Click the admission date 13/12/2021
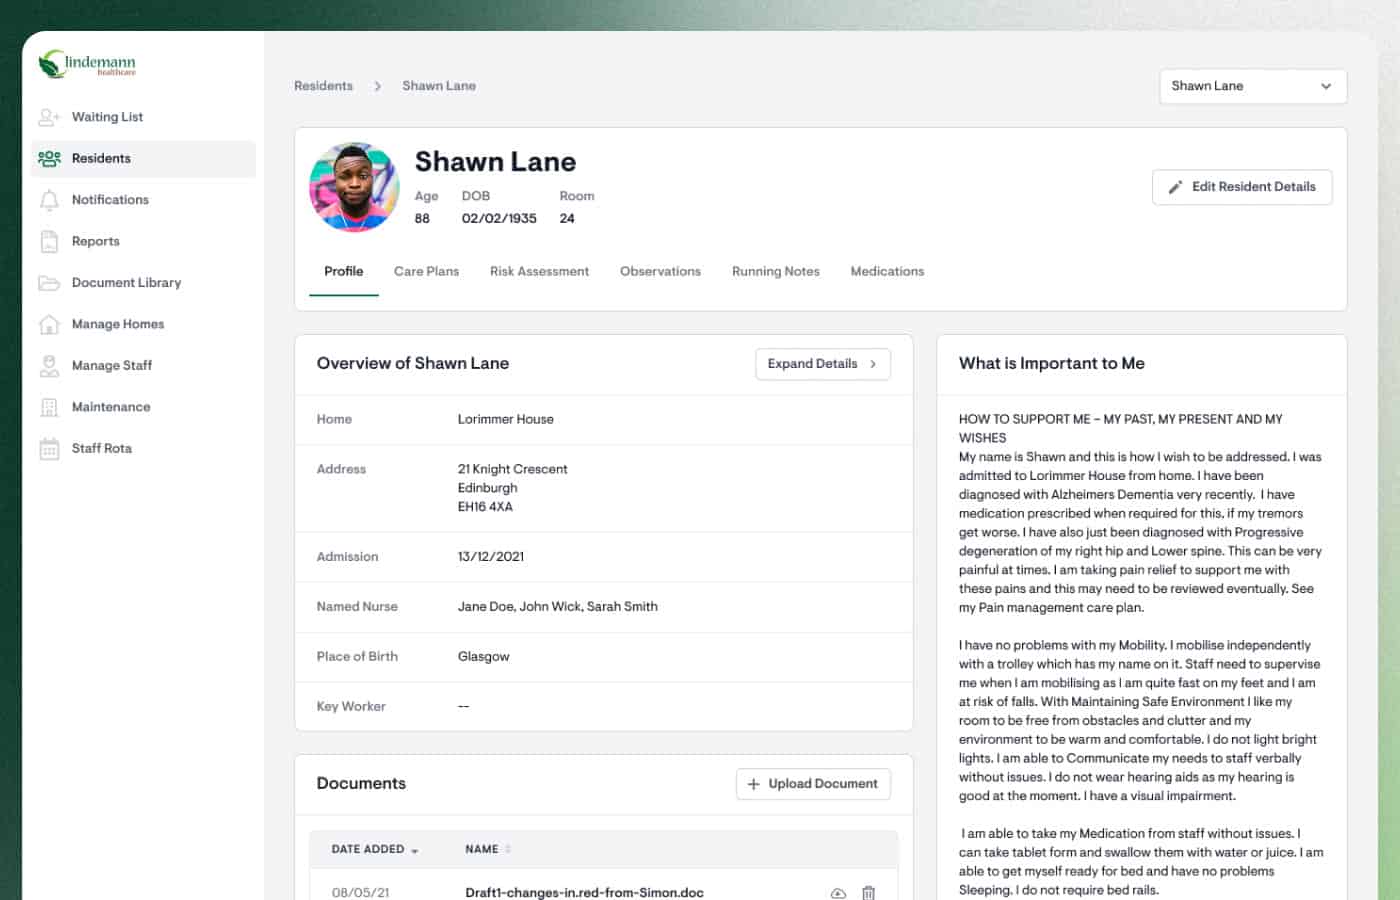 pyautogui.click(x=491, y=557)
